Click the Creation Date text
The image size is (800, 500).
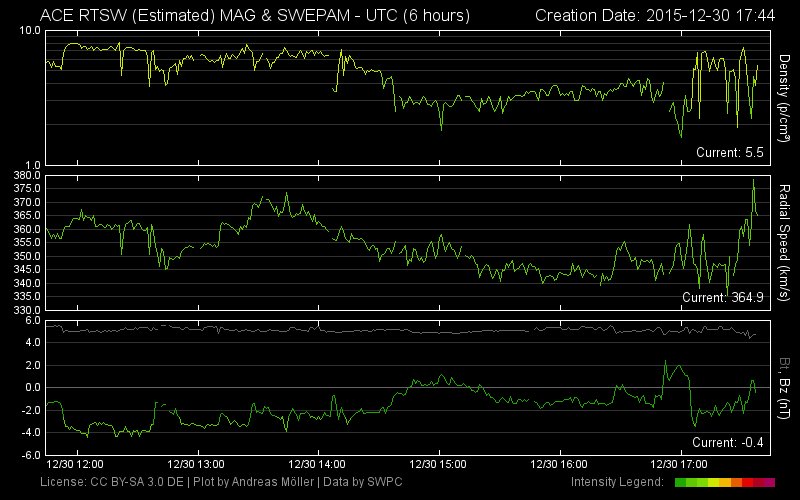tap(657, 15)
